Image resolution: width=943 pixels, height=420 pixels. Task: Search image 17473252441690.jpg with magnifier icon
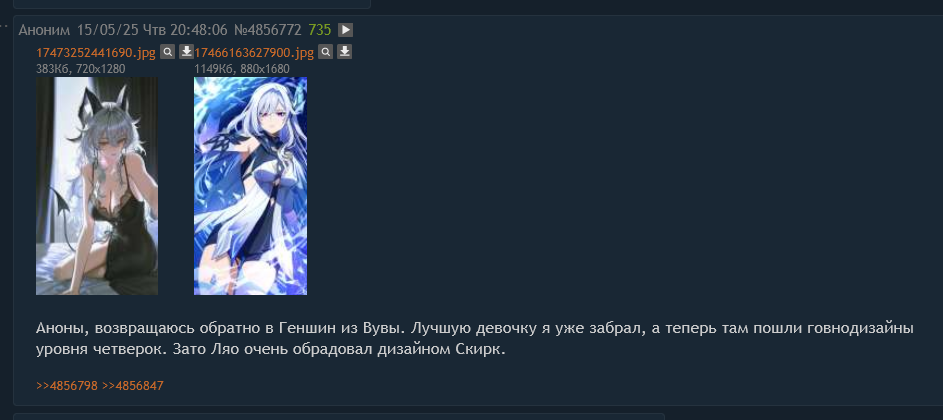tap(168, 52)
